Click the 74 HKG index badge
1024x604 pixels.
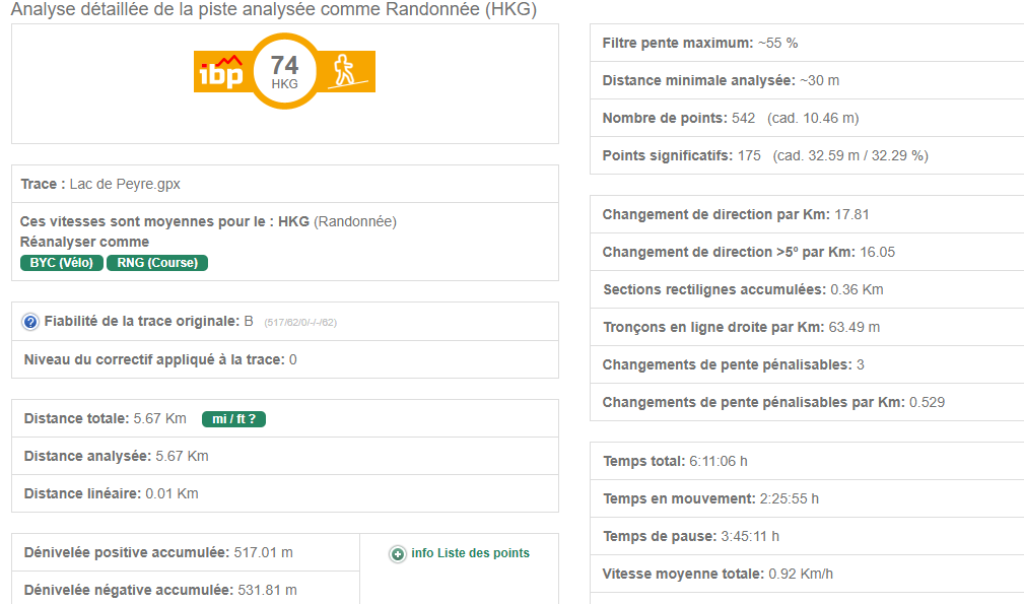pos(284,72)
